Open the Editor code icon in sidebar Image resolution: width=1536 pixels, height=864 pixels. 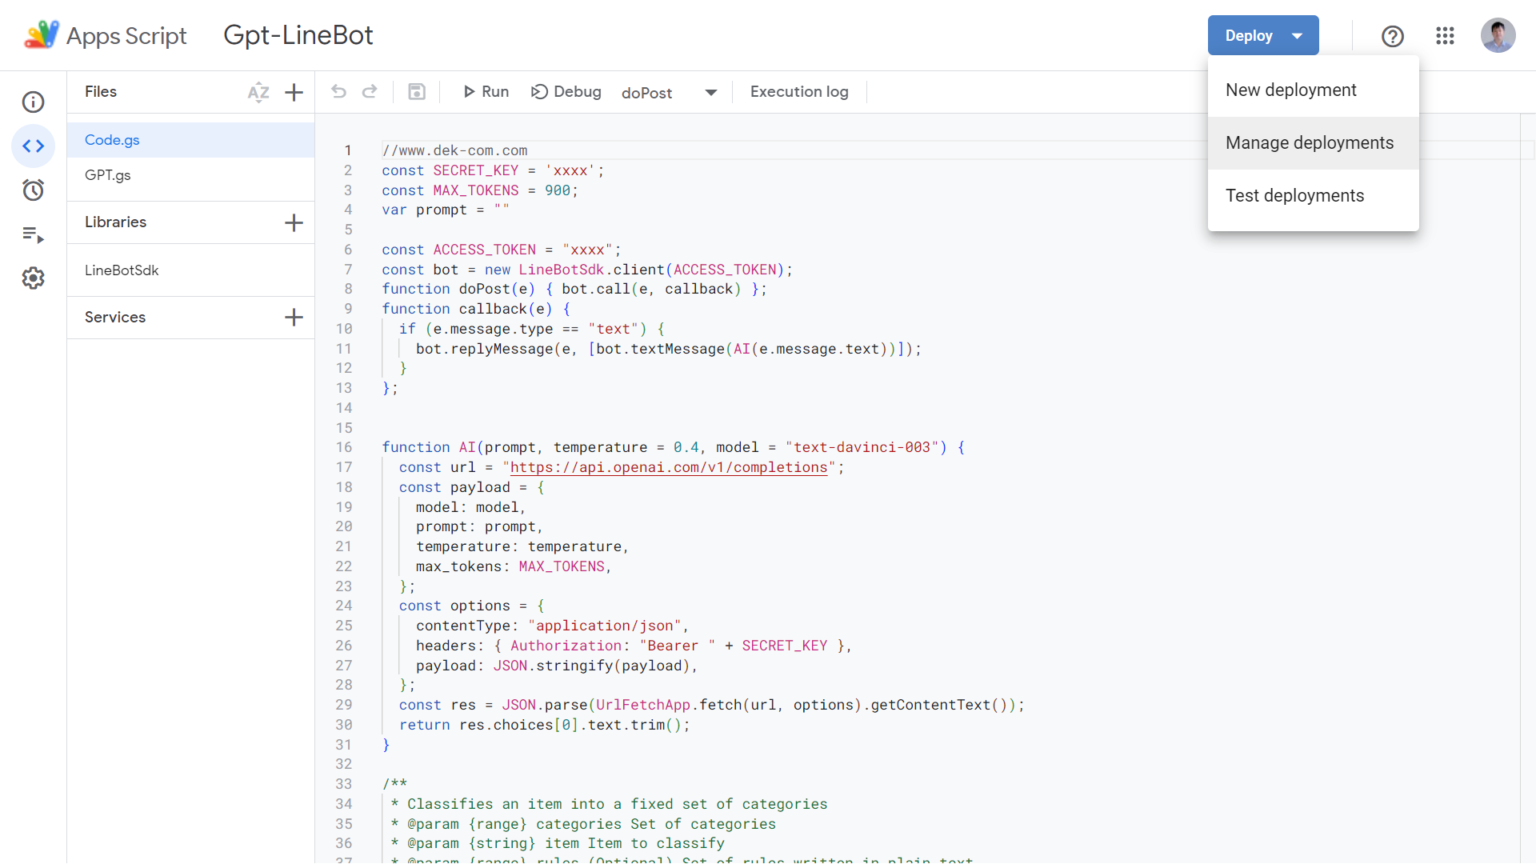33,146
